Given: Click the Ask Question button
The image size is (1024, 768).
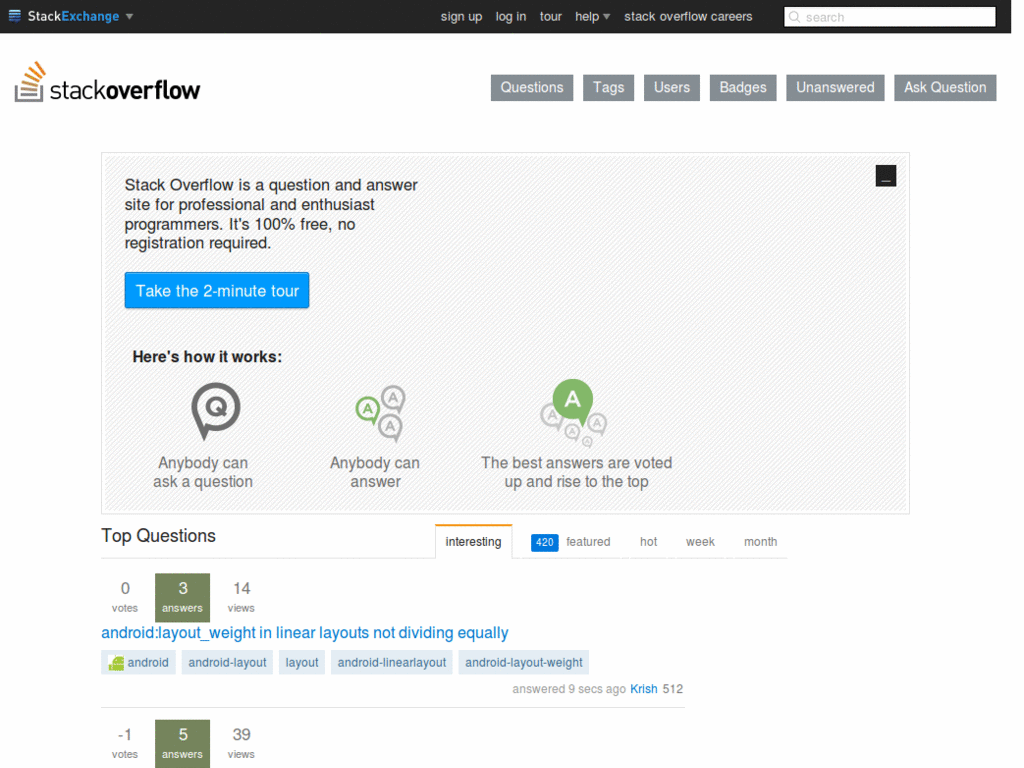Looking at the screenshot, I should coord(945,88).
